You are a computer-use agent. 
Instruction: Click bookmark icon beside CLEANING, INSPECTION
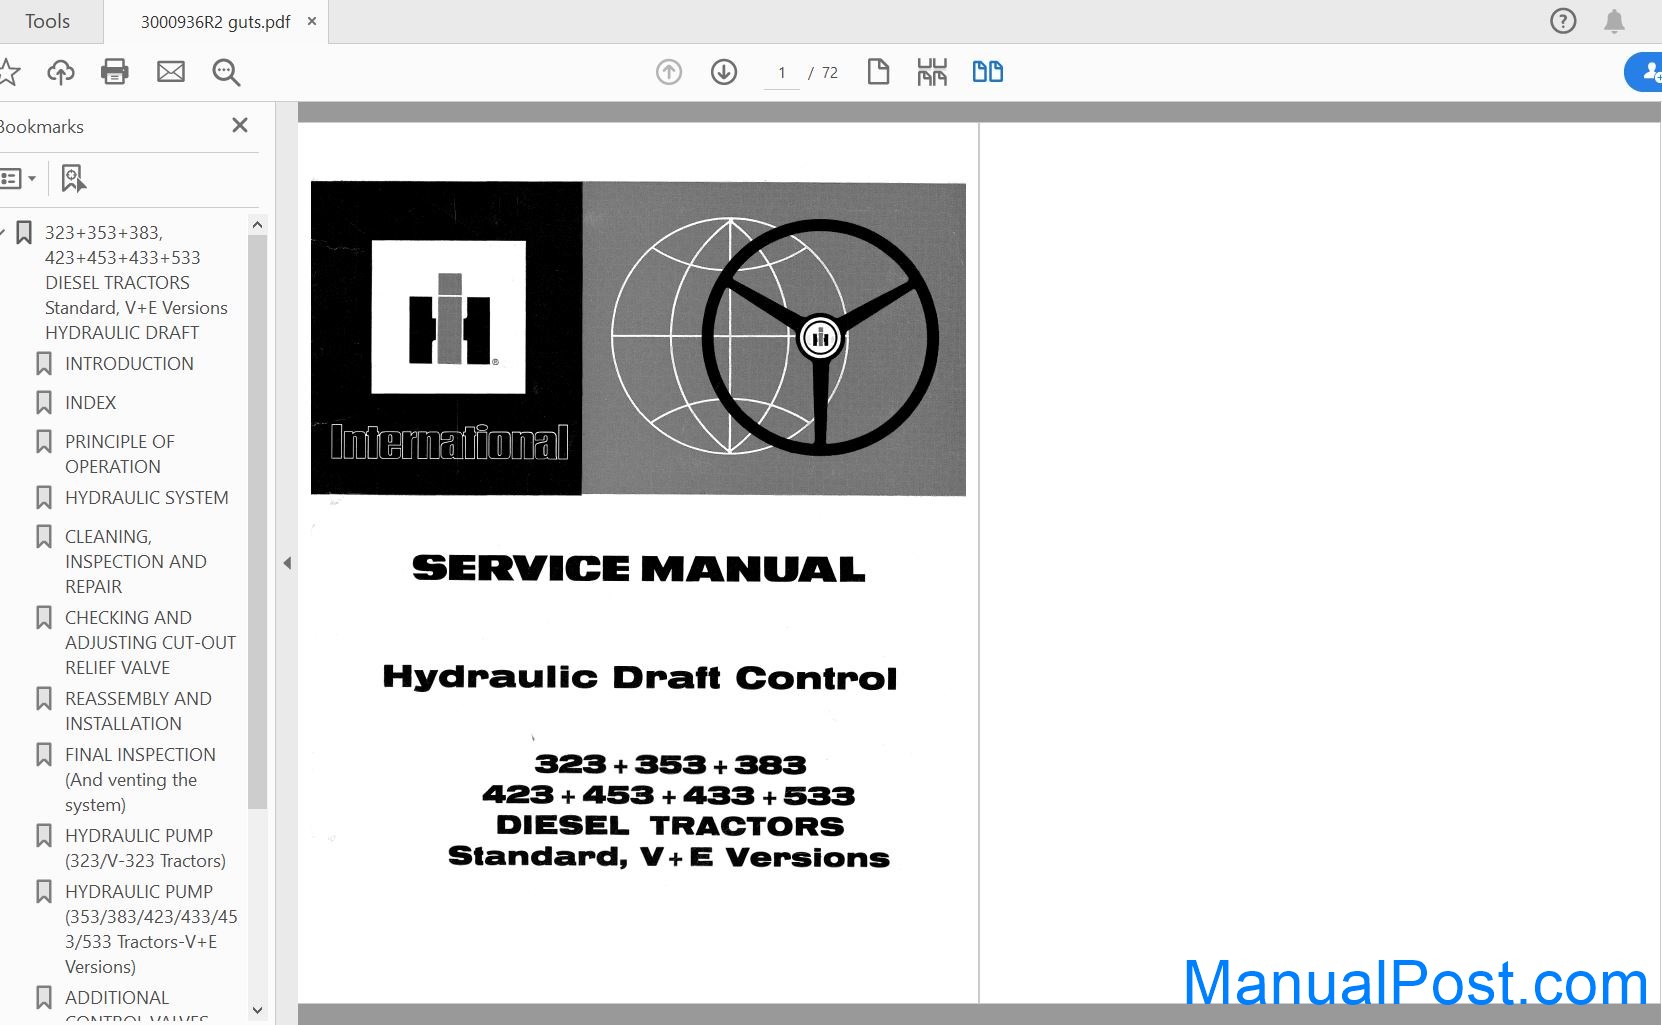44,537
